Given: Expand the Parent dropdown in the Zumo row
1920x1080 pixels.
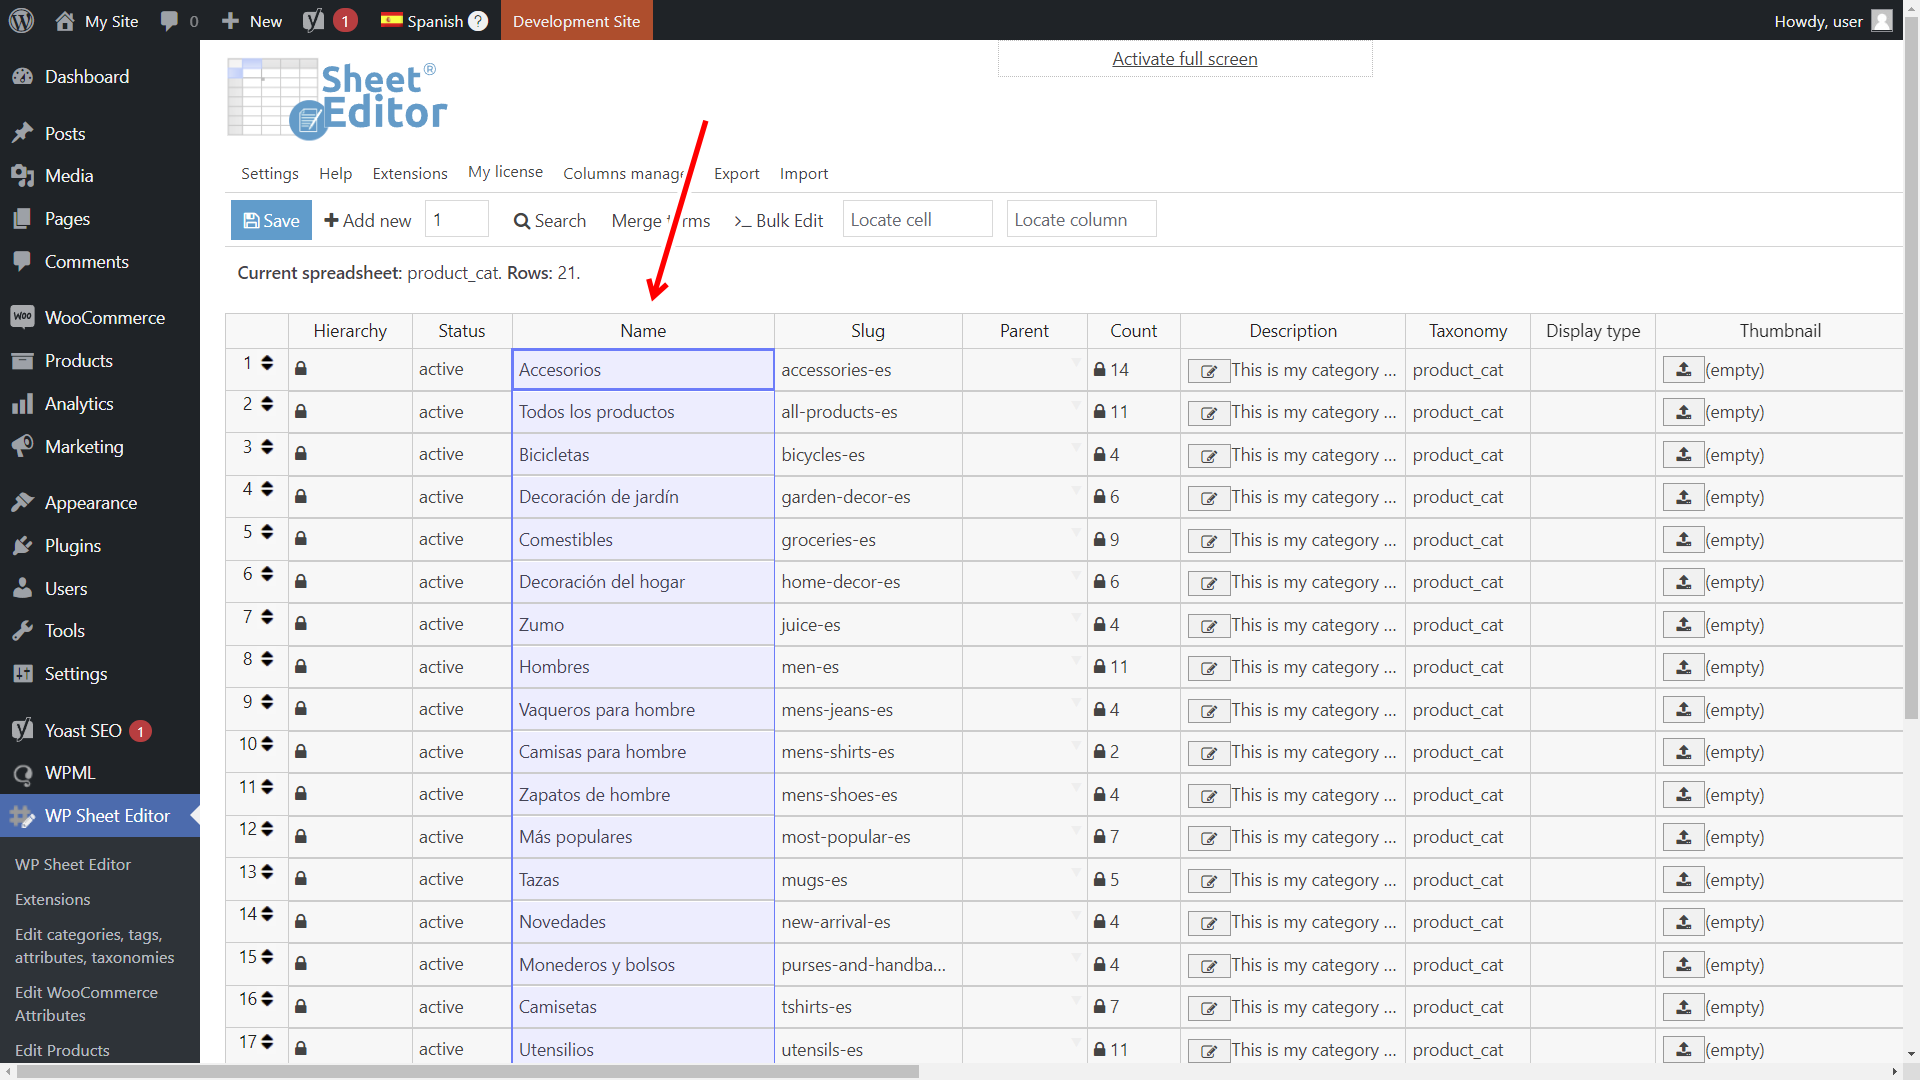Looking at the screenshot, I should 1076,617.
